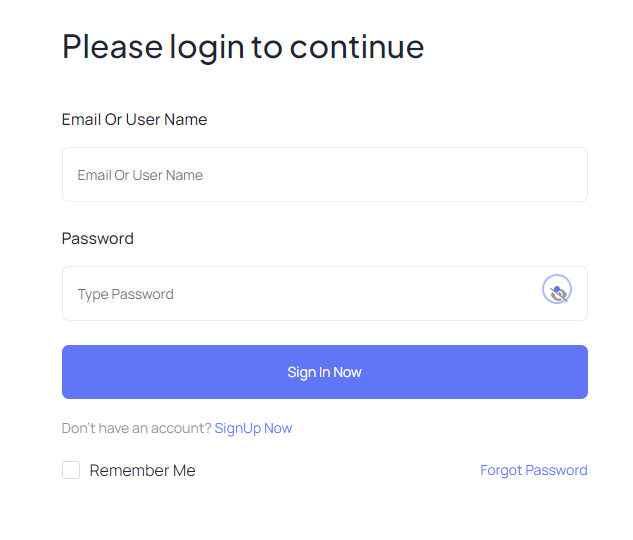Enable the Remember Me option

[71, 470]
